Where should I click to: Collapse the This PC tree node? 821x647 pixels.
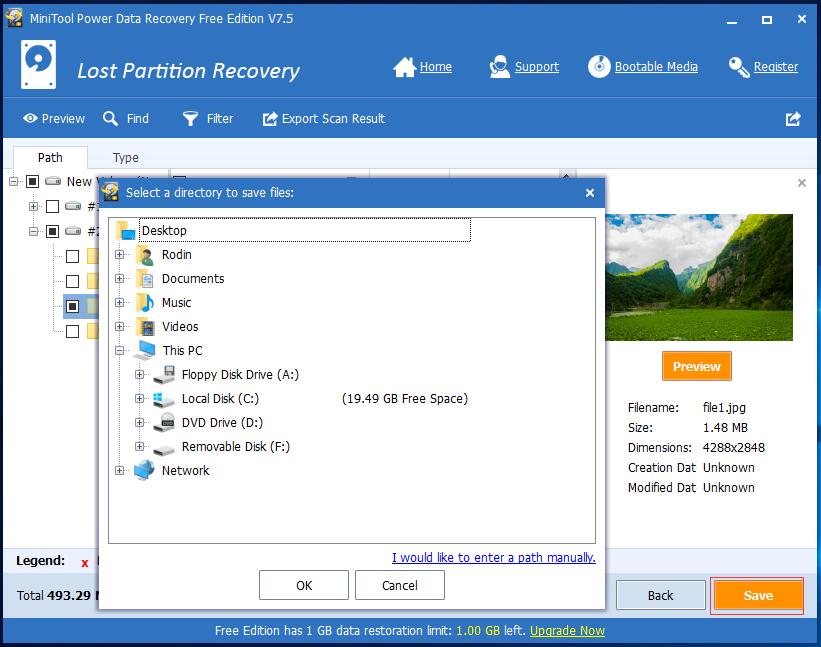[x=120, y=351]
